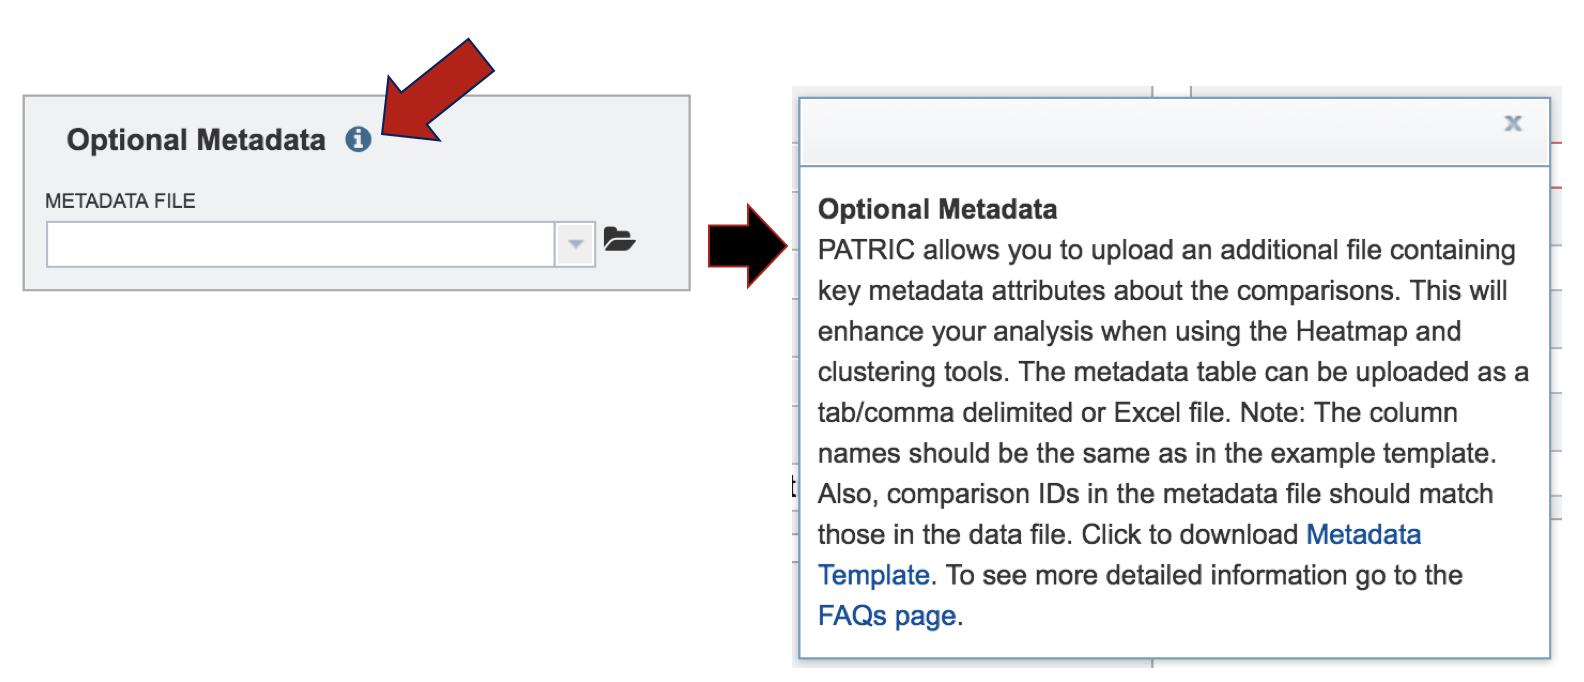Click the popup's empty header bar

tap(1150, 132)
